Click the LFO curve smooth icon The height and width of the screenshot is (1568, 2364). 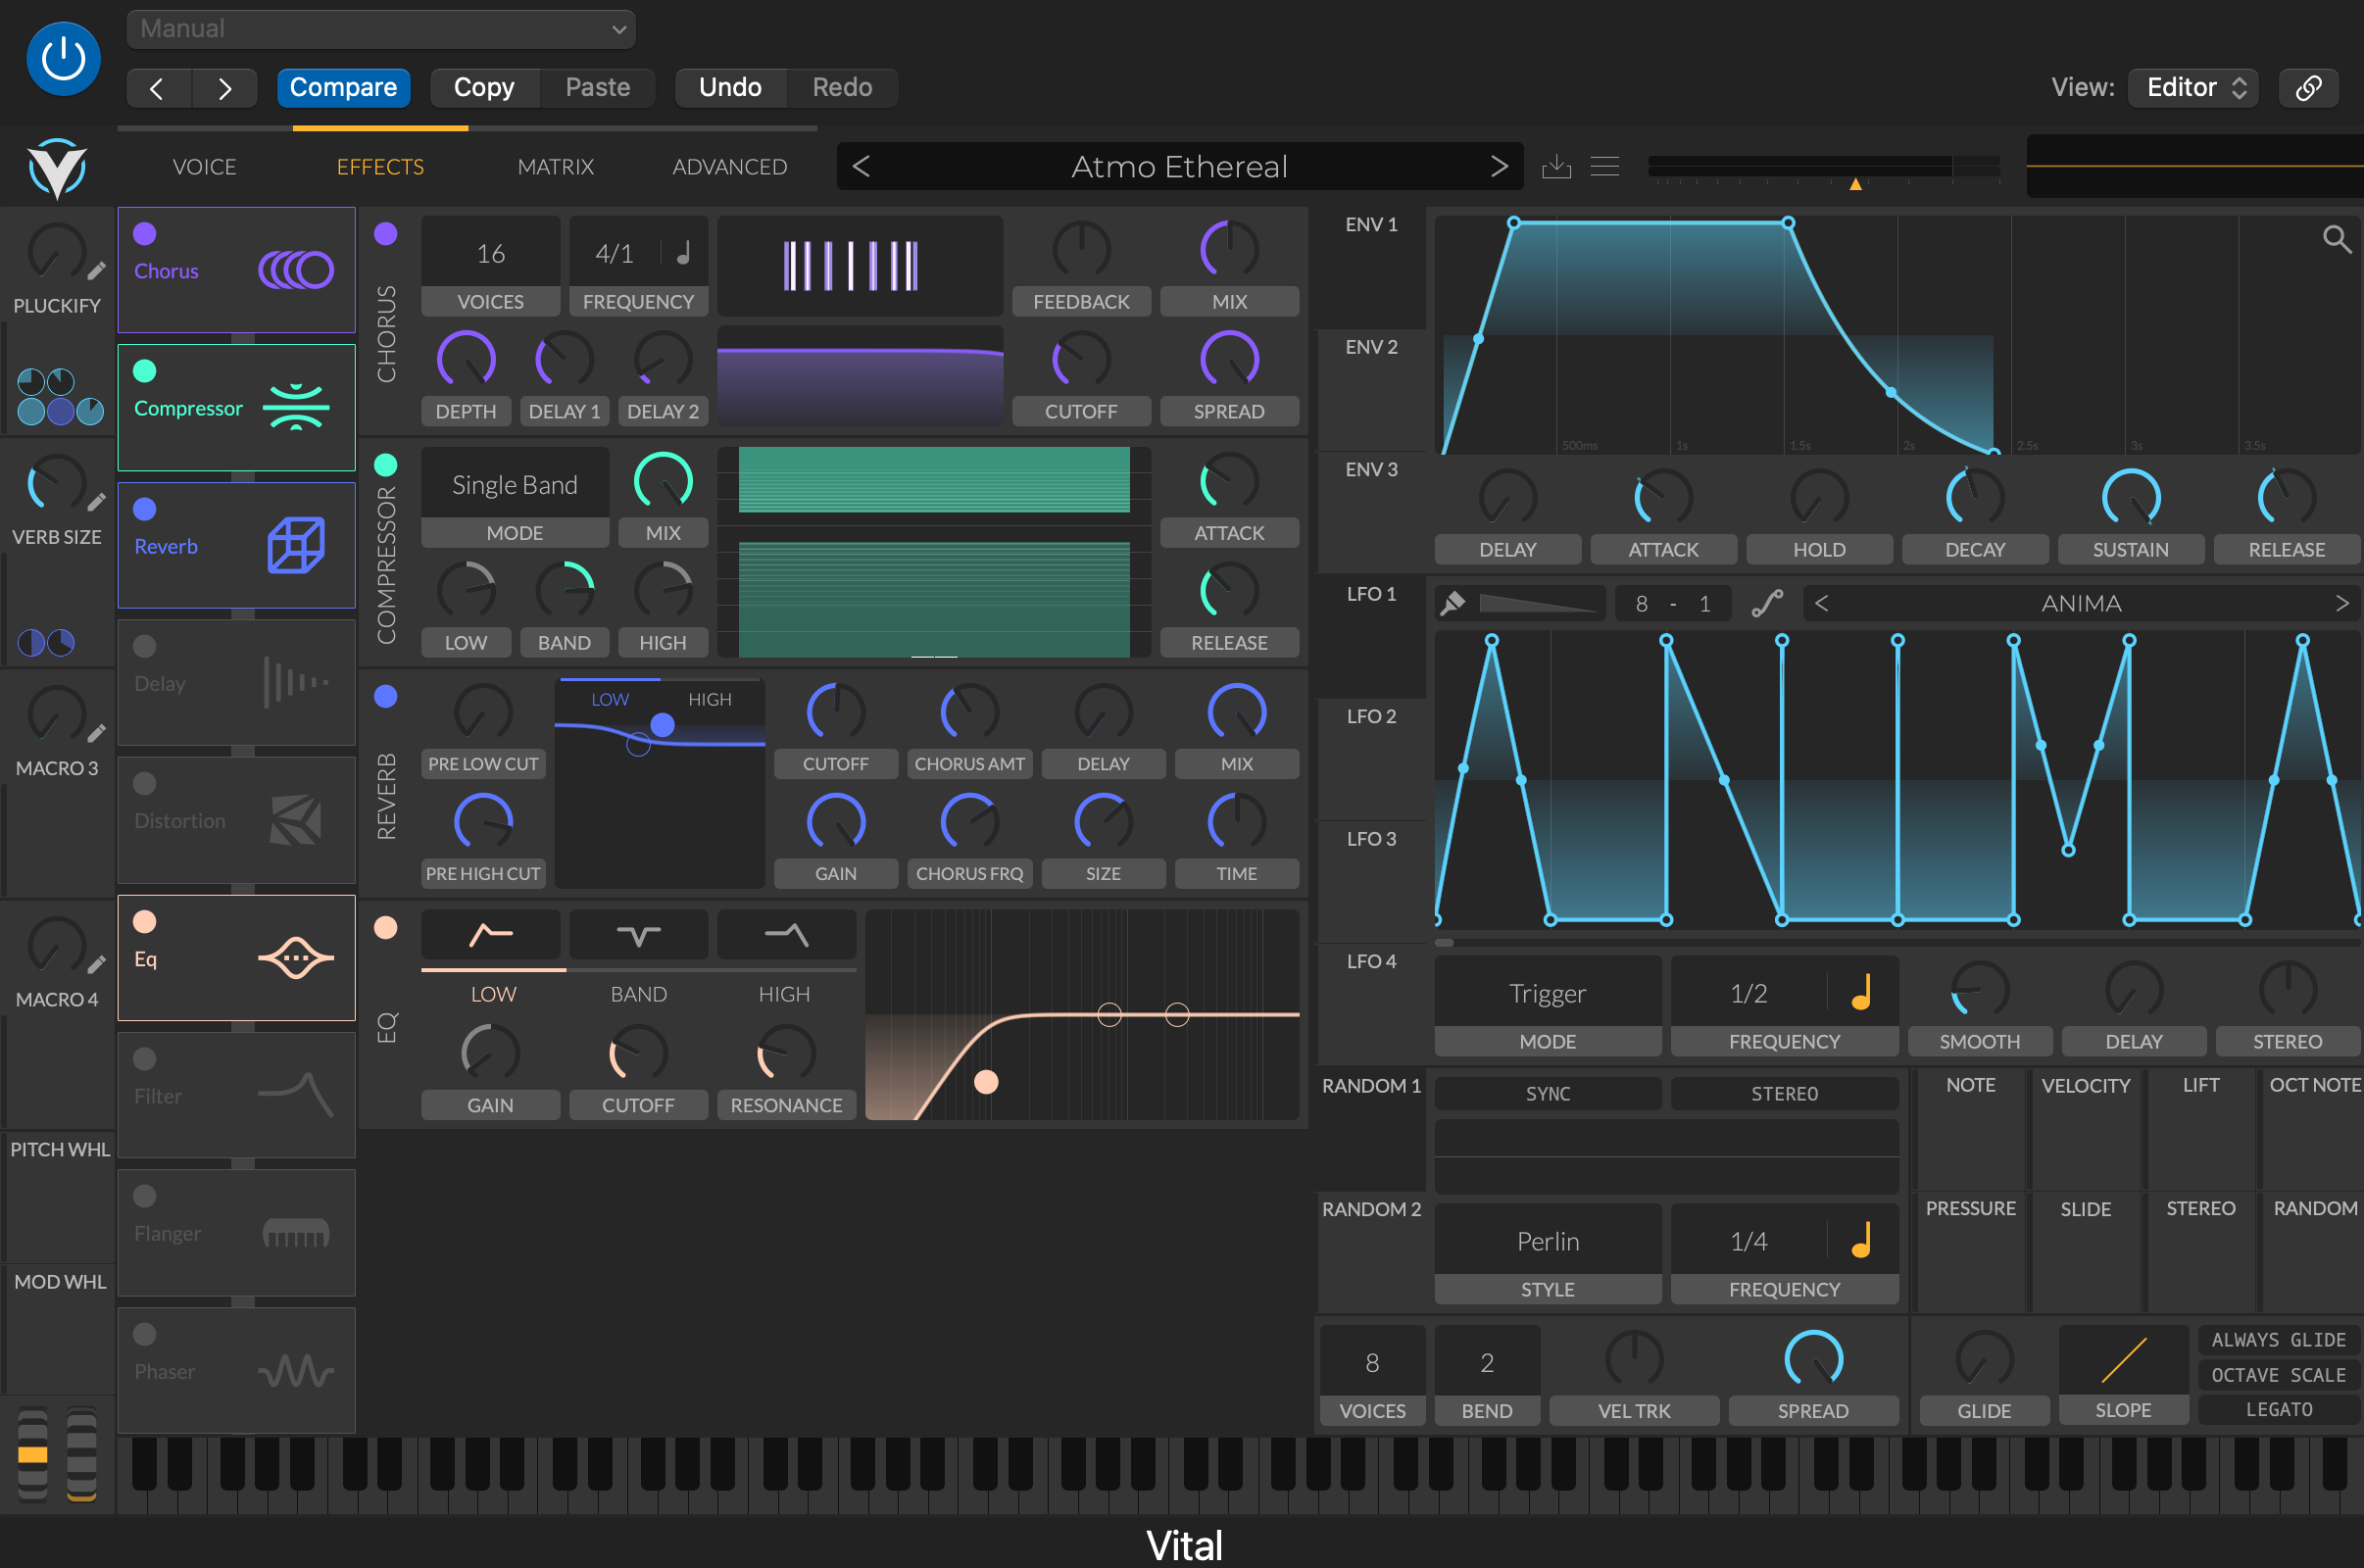[1767, 603]
